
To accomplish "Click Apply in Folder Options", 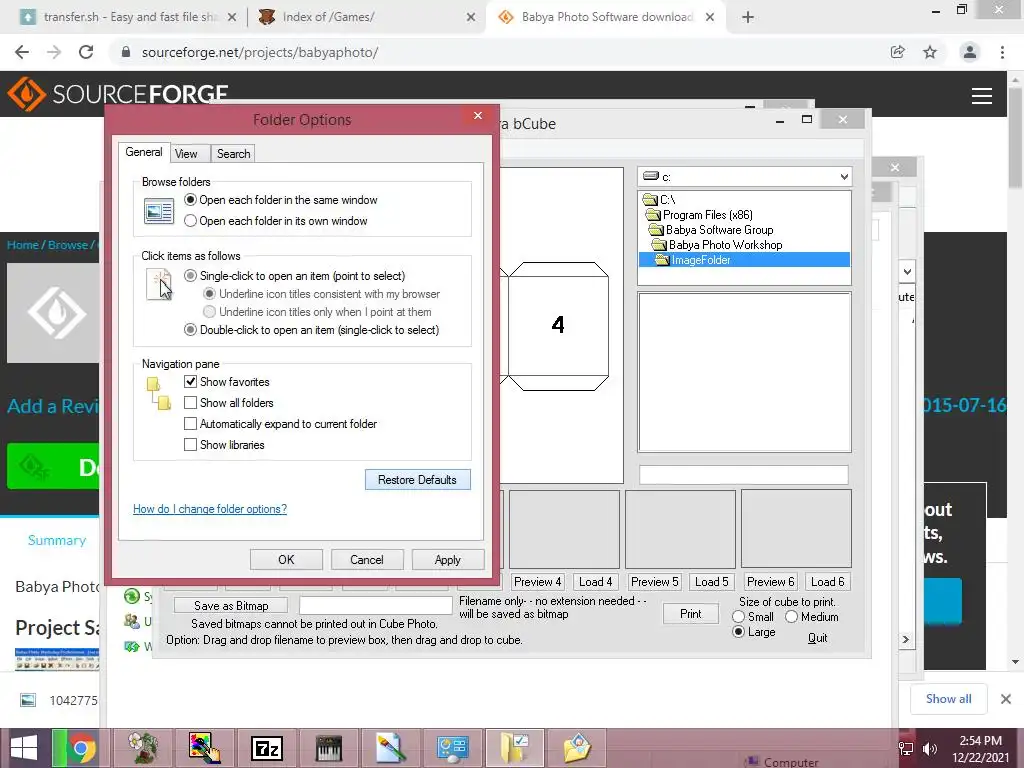I will [x=447, y=560].
